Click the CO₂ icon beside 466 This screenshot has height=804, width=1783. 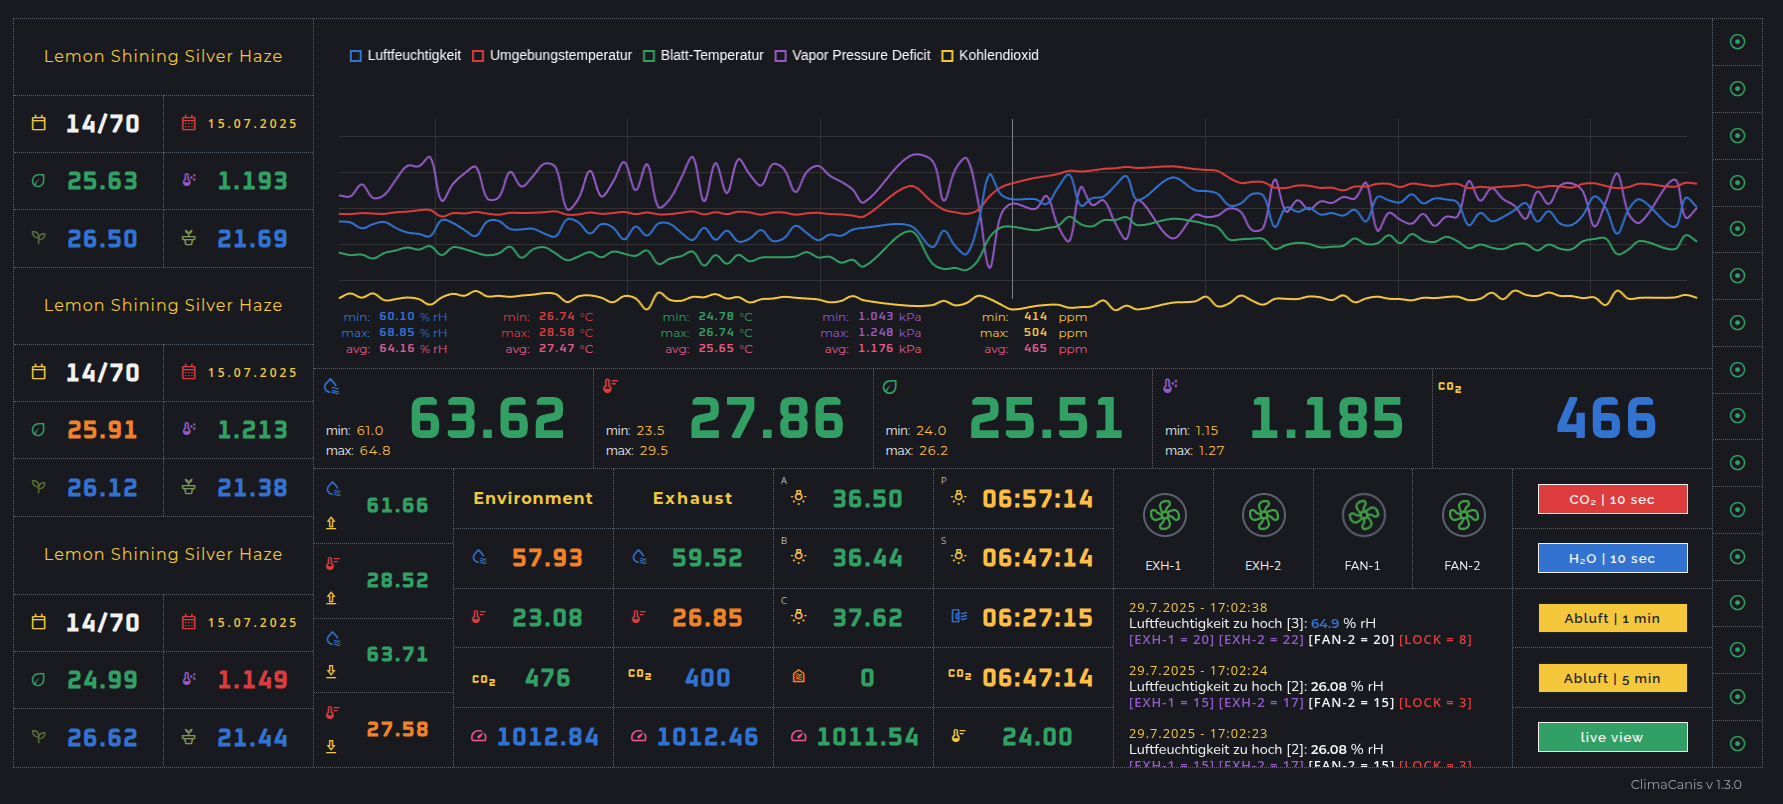point(1449,387)
